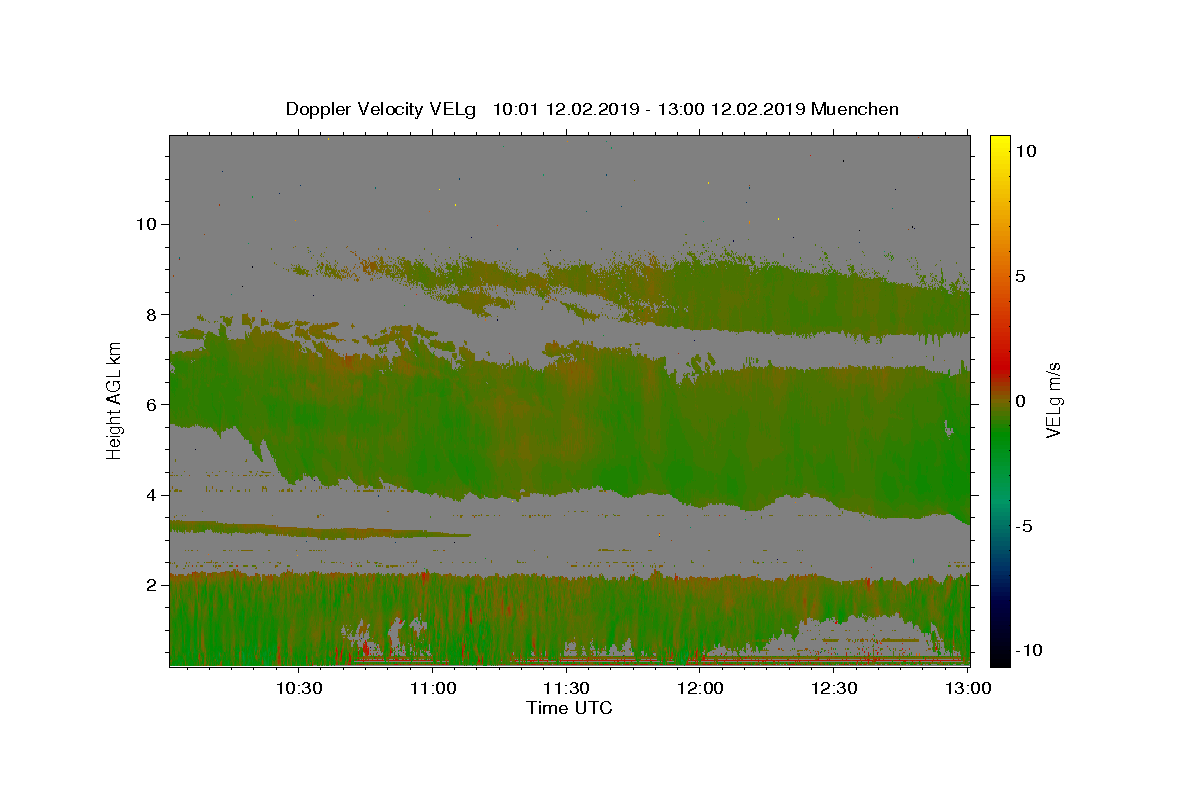The width and height of the screenshot is (1200, 800).
Task: Click the 'Muenchen' station name in title
Action: coord(855,109)
